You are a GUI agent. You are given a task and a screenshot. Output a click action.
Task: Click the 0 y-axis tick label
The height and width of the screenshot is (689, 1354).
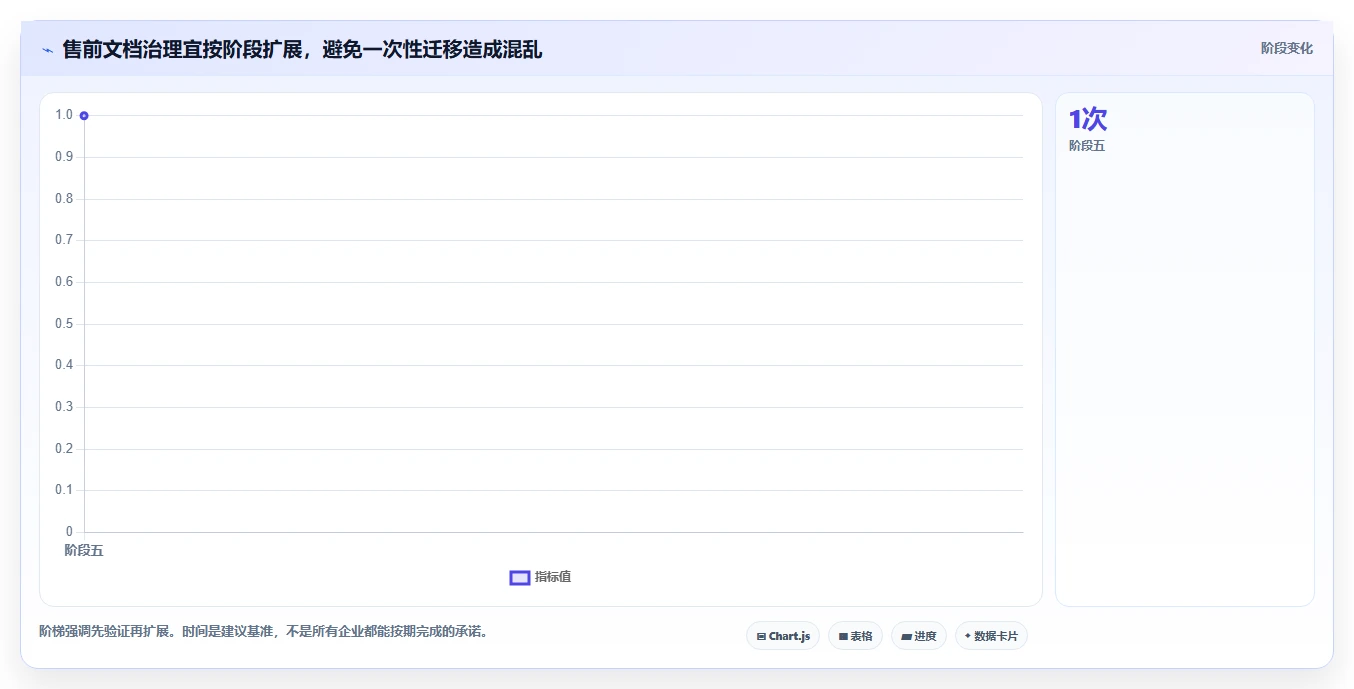(x=69, y=532)
